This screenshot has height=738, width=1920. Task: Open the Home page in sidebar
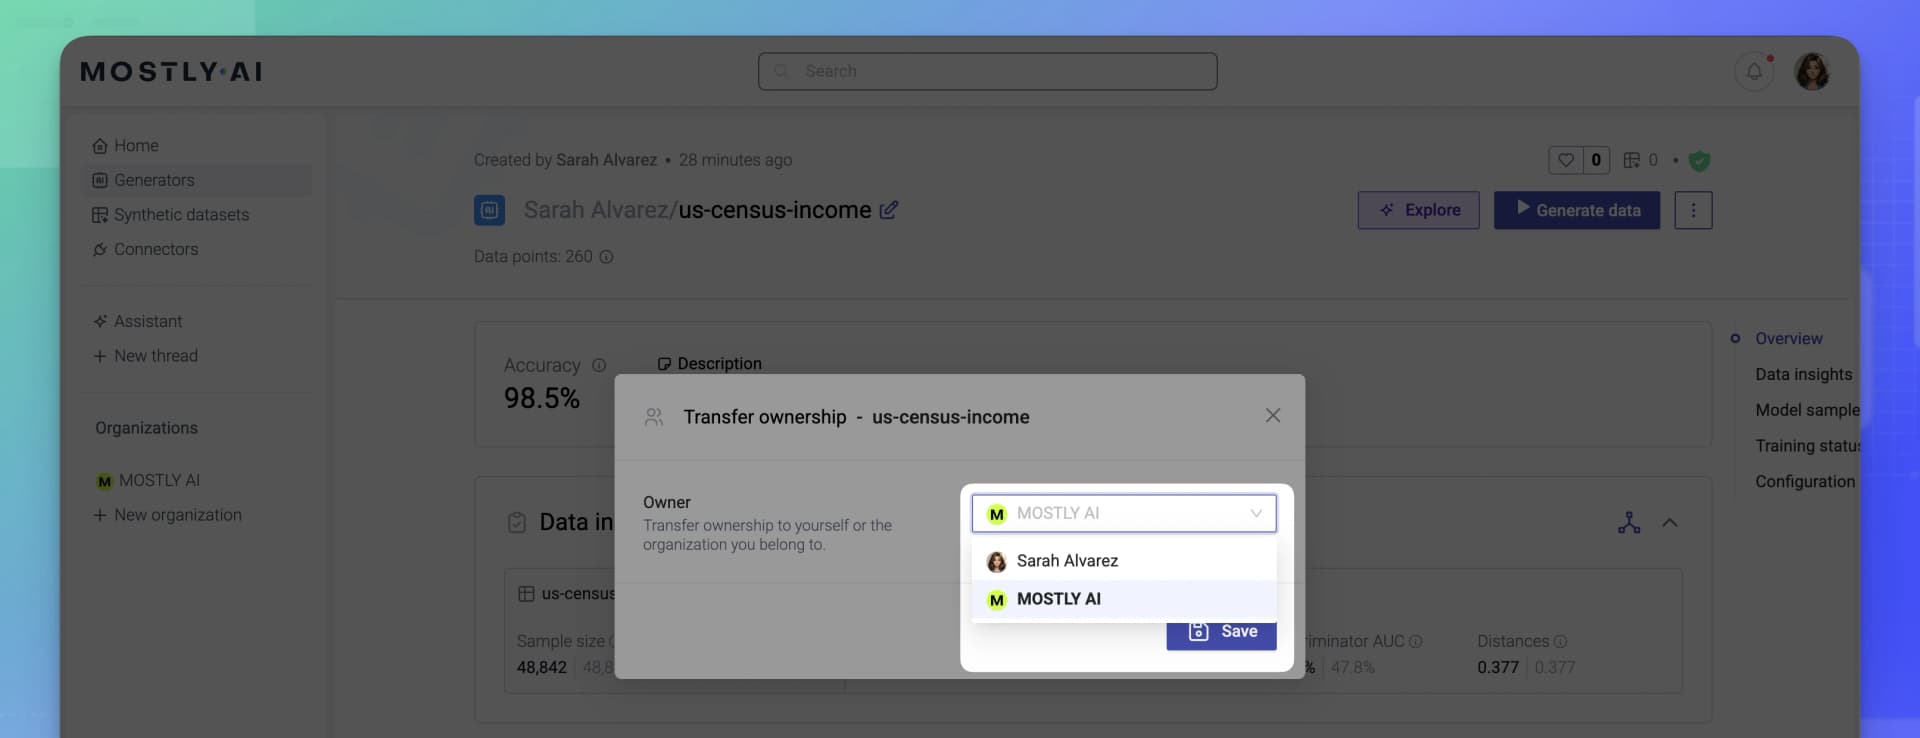point(126,145)
